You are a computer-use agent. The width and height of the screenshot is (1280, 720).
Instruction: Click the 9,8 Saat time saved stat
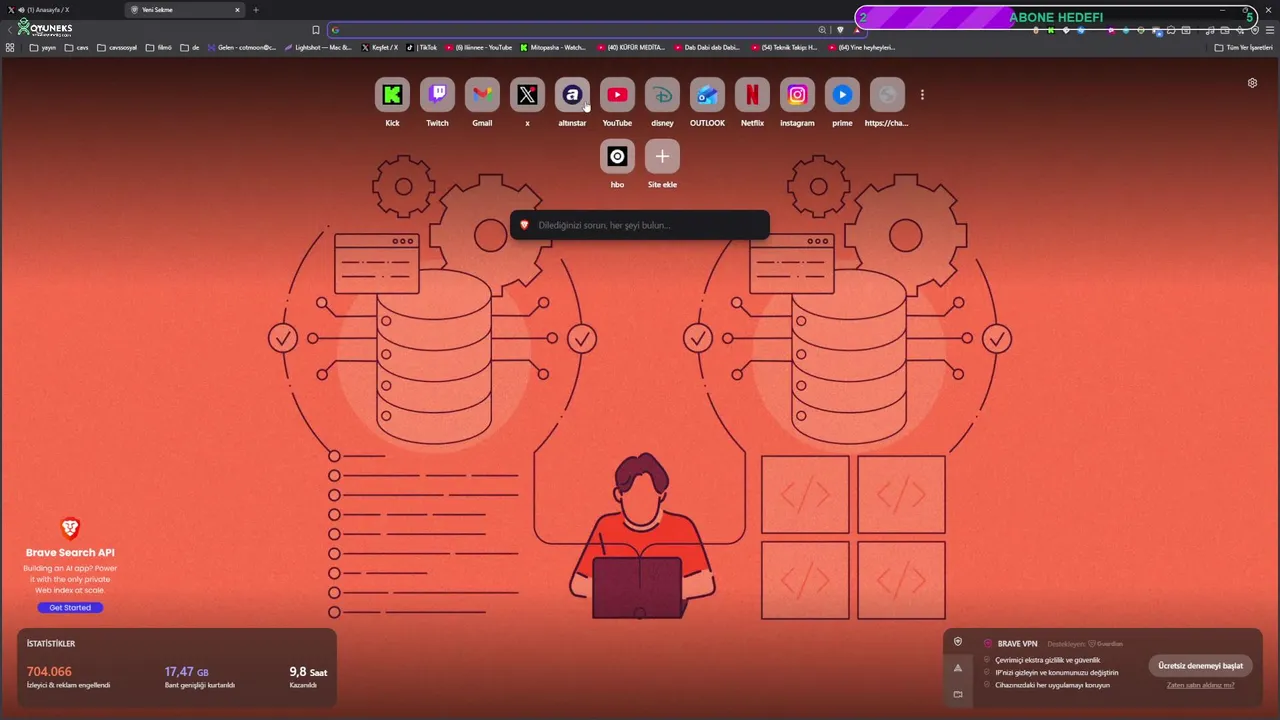point(308,677)
